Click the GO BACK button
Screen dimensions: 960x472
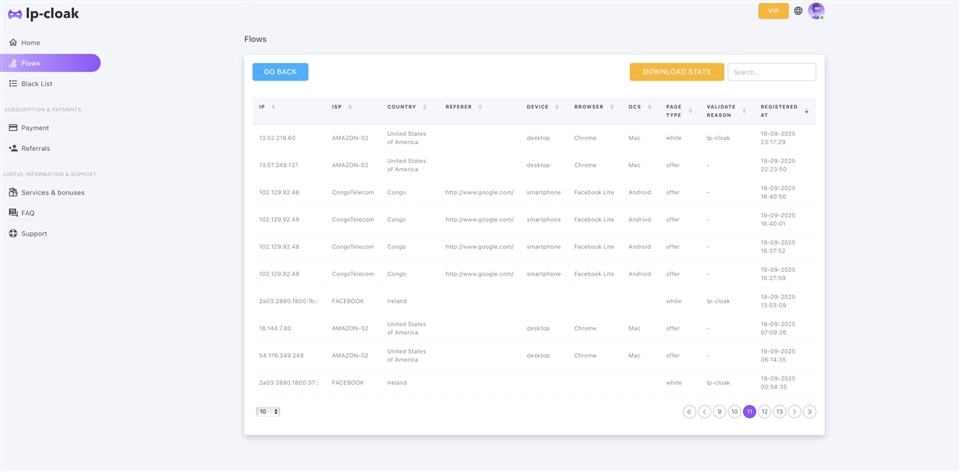tap(280, 72)
